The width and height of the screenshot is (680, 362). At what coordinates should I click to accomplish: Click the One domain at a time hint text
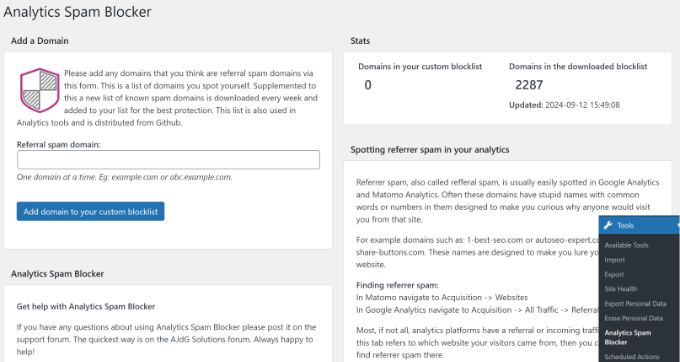coord(124,177)
